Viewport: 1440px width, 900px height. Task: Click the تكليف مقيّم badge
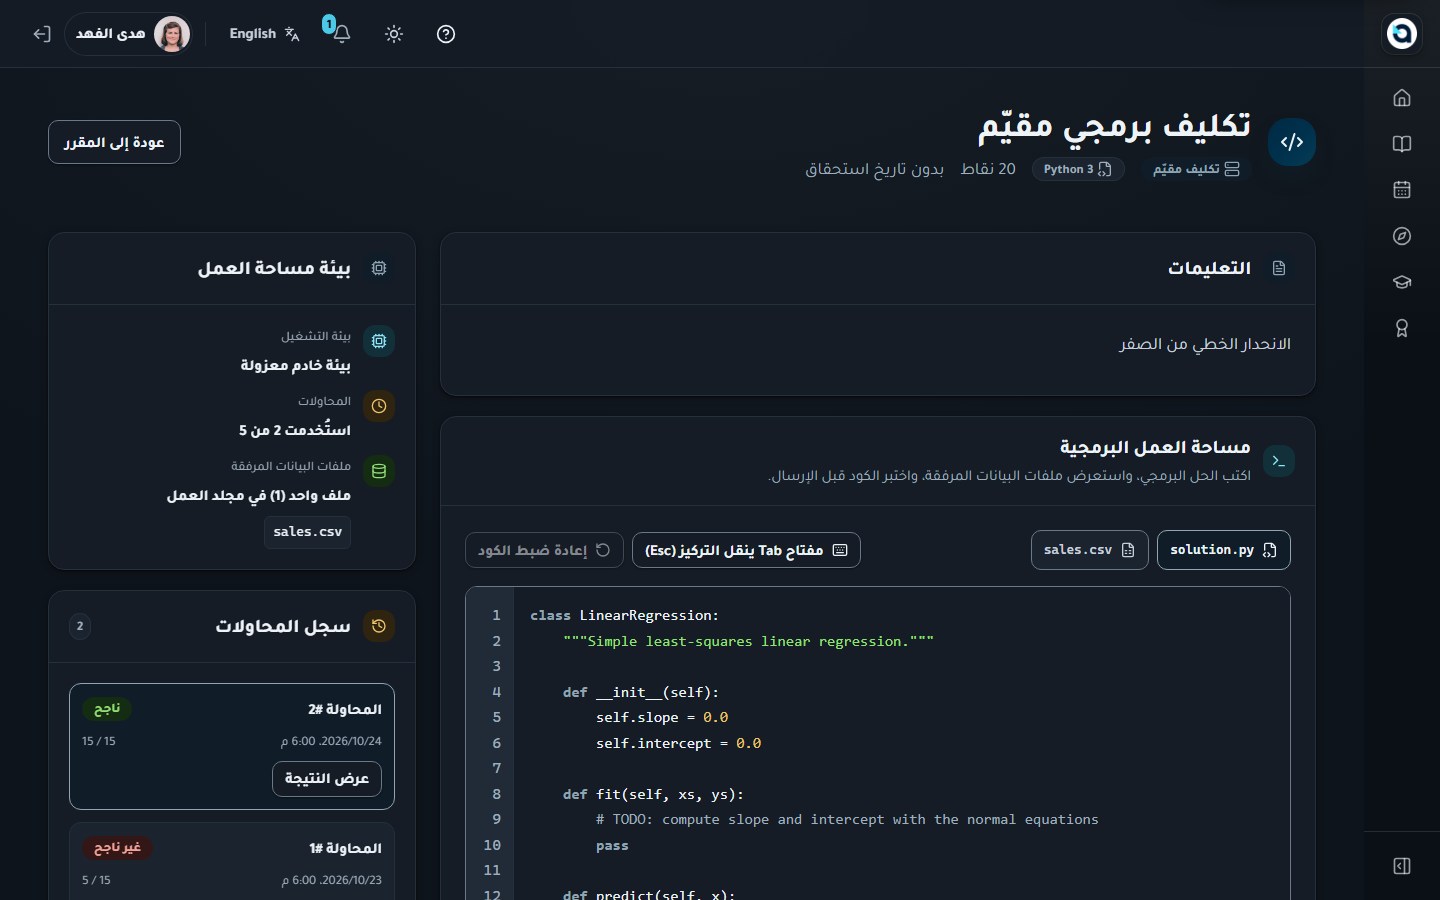(1196, 169)
